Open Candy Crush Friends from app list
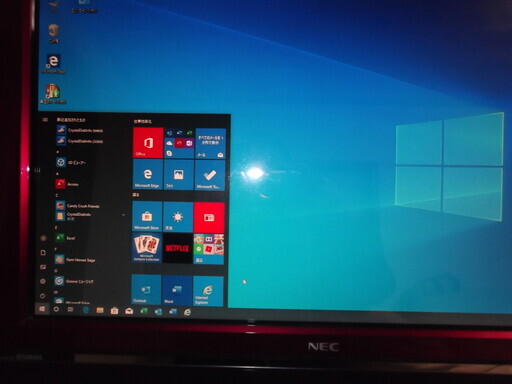Image resolution: width=512 pixels, height=384 pixels. pyautogui.click(x=78, y=206)
